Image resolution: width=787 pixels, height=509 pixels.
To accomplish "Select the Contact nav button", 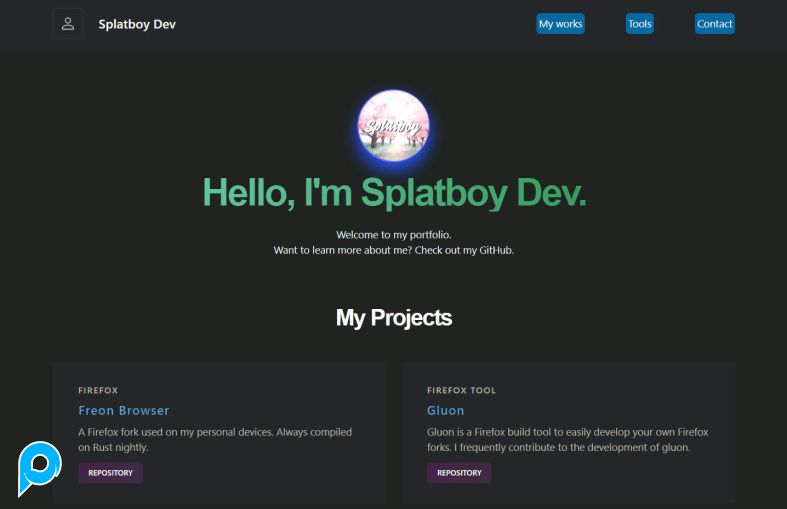I will tap(714, 24).
